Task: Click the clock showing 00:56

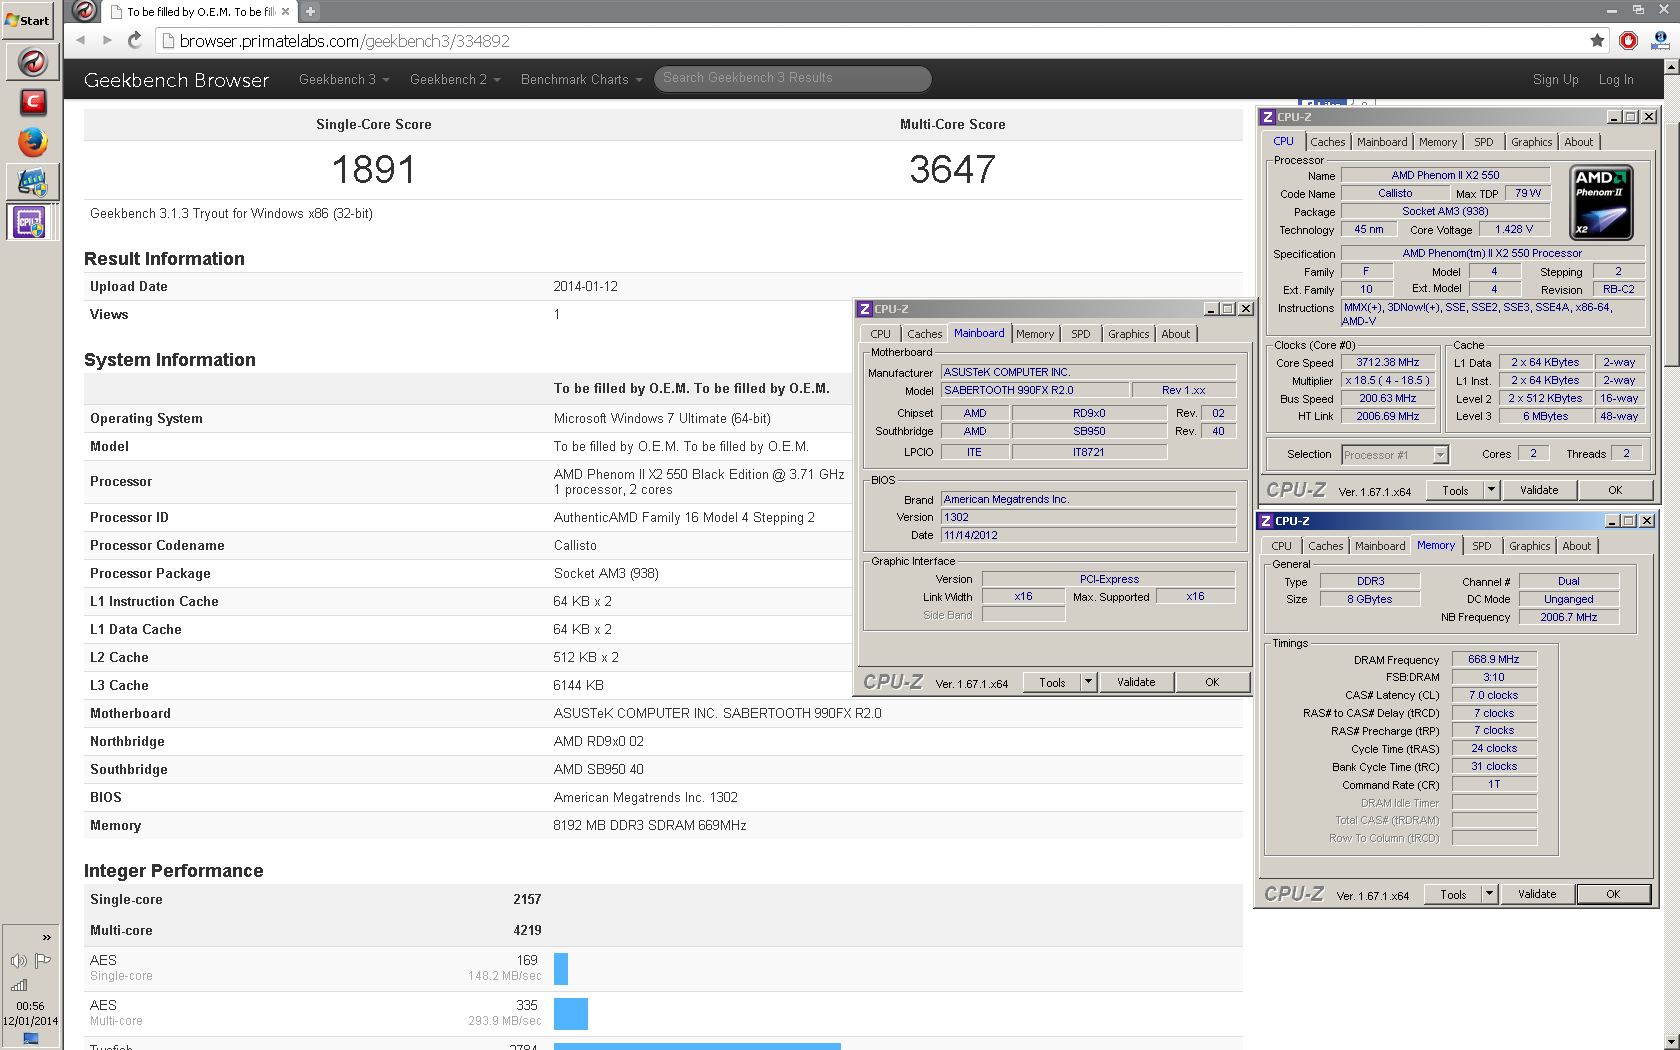Action: [30, 1006]
